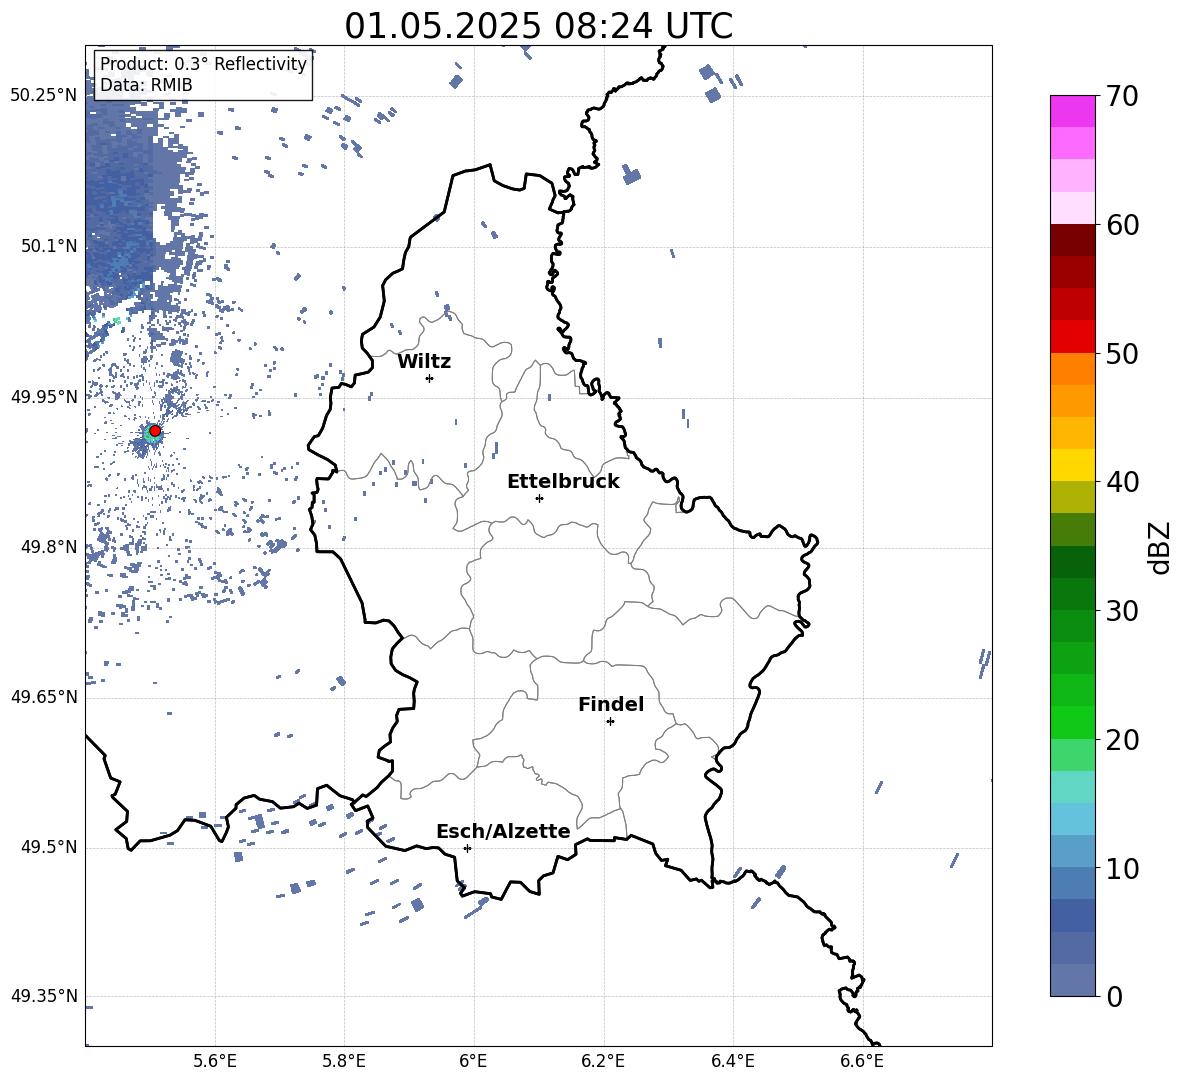1184x1081 pixels.
Task: Click the Data: RMIB text
Action: [146, 85]
